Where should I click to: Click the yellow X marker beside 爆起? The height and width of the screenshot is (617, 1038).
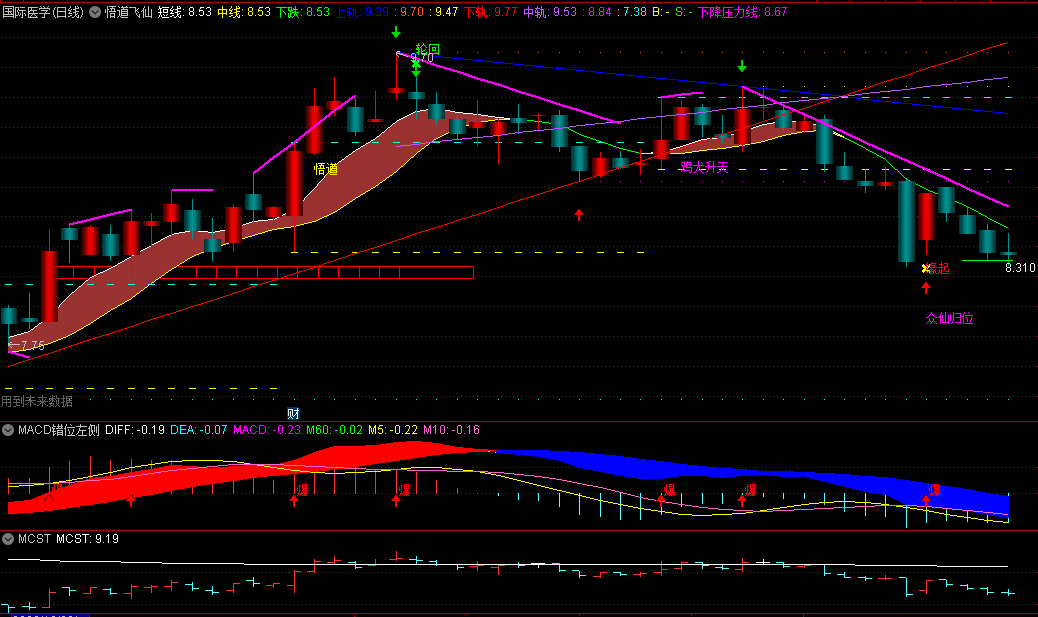point(925,268)
